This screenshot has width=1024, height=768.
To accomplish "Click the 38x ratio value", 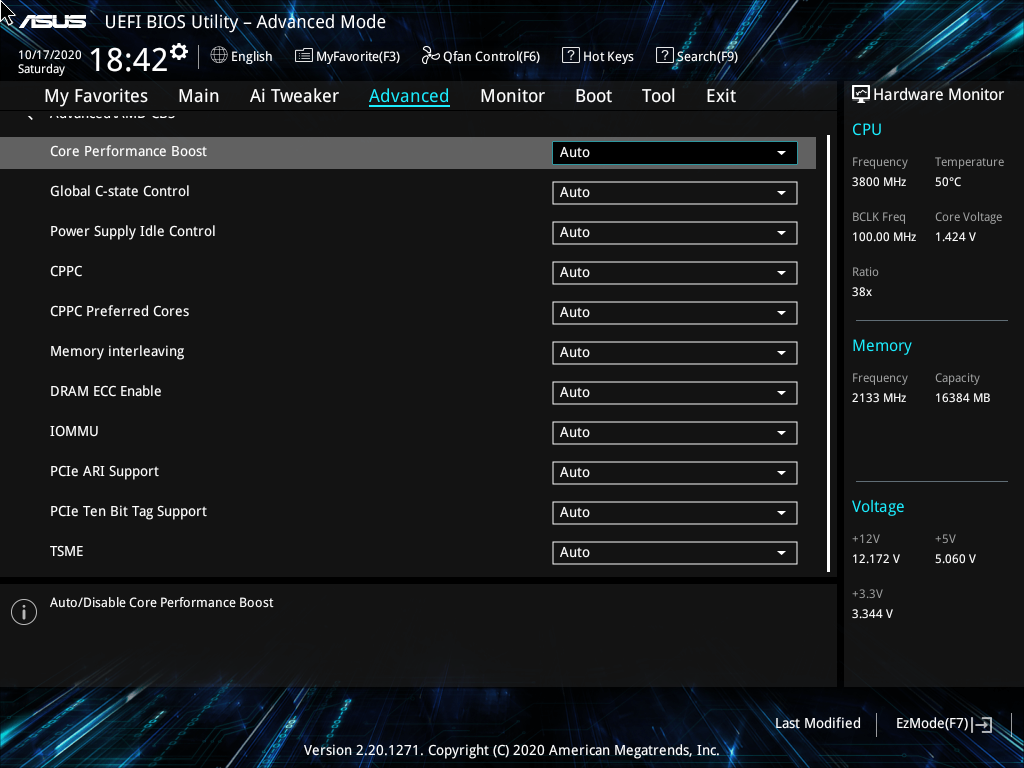I will pos(862,292).
